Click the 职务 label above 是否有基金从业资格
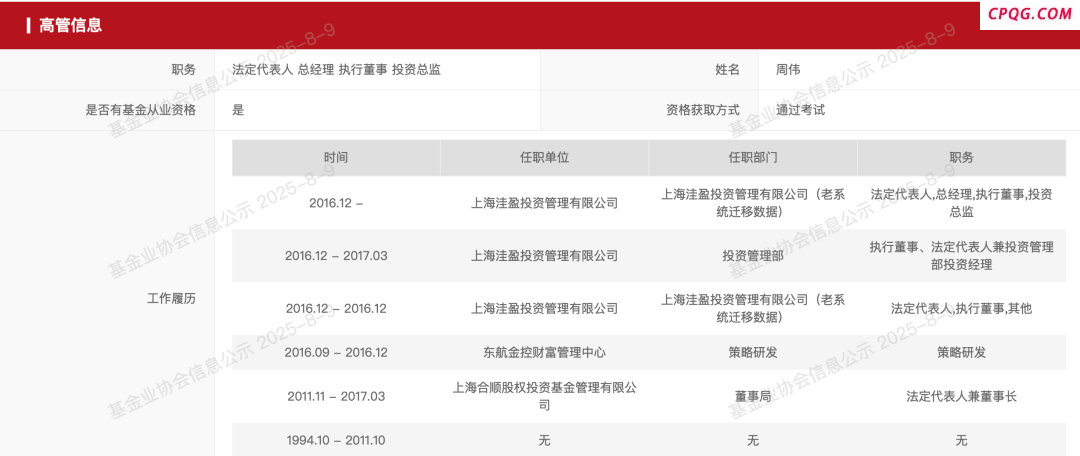Image resolution: width=1080 pixels, height=456 pixels. pos(184,70)
